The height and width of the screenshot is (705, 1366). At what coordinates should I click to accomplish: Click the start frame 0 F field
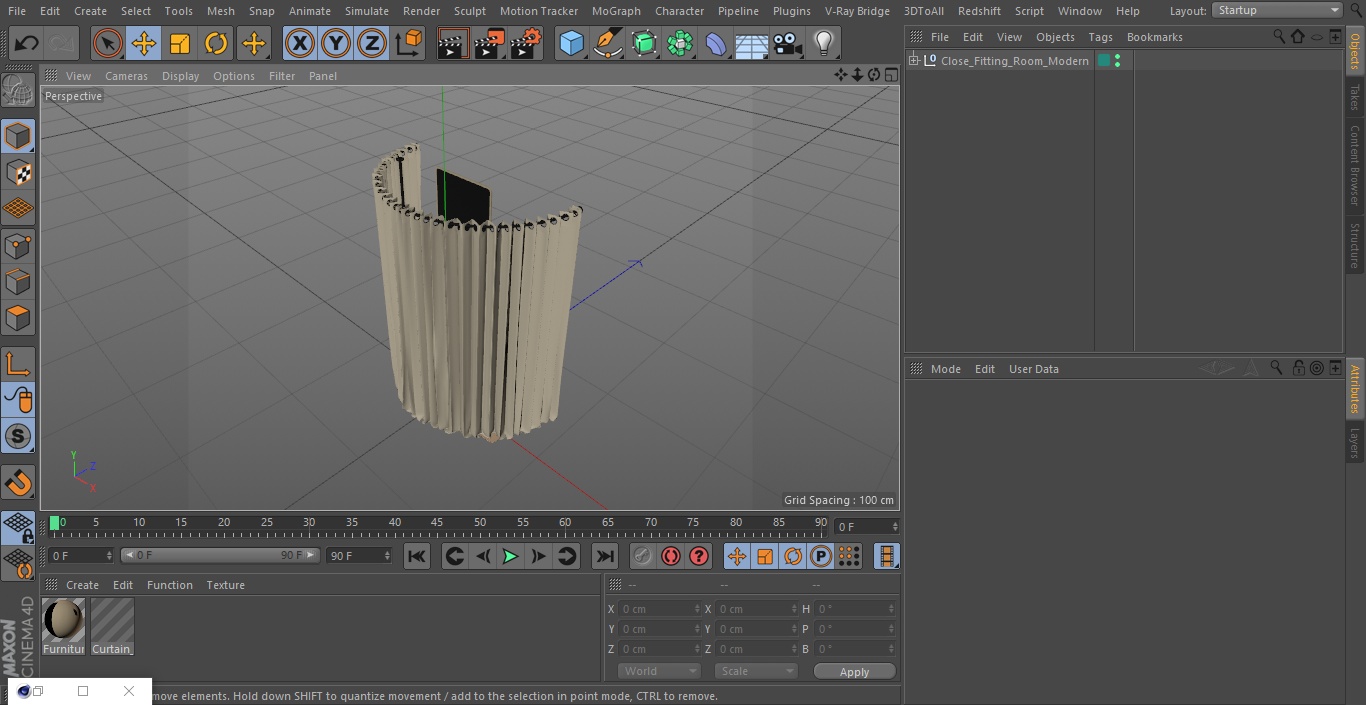click(x=81, y=555)
